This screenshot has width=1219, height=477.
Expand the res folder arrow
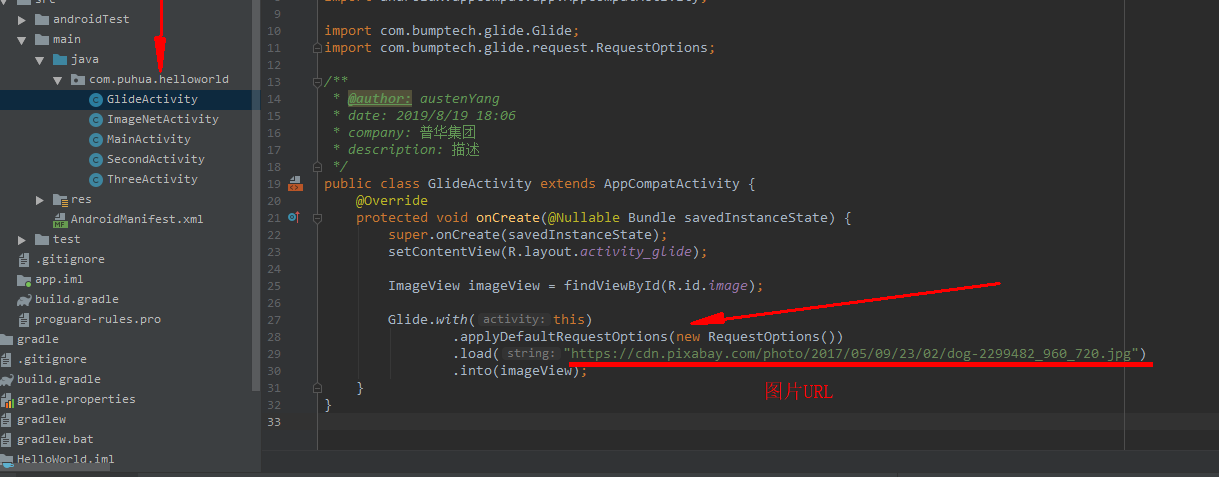tap(41, 199)
